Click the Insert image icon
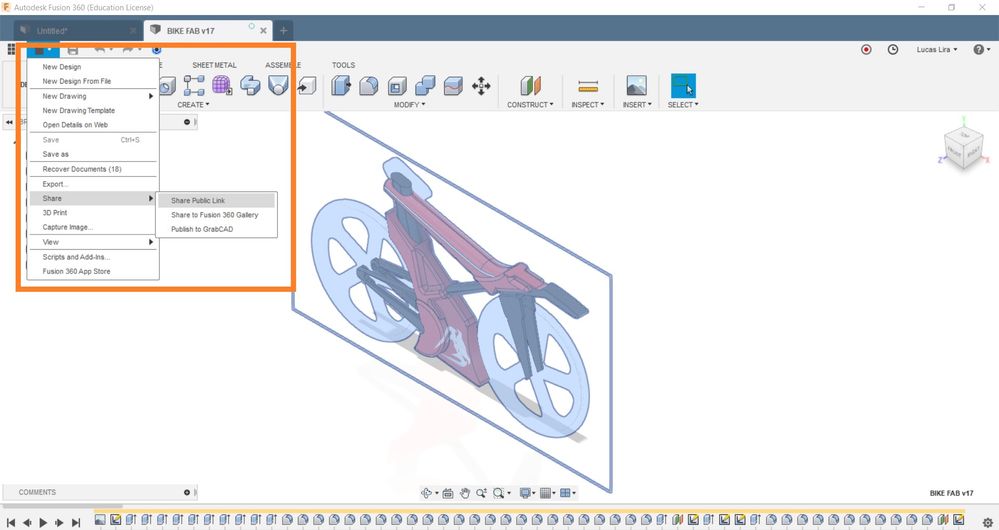999x530 pixels. pos(636,85)
